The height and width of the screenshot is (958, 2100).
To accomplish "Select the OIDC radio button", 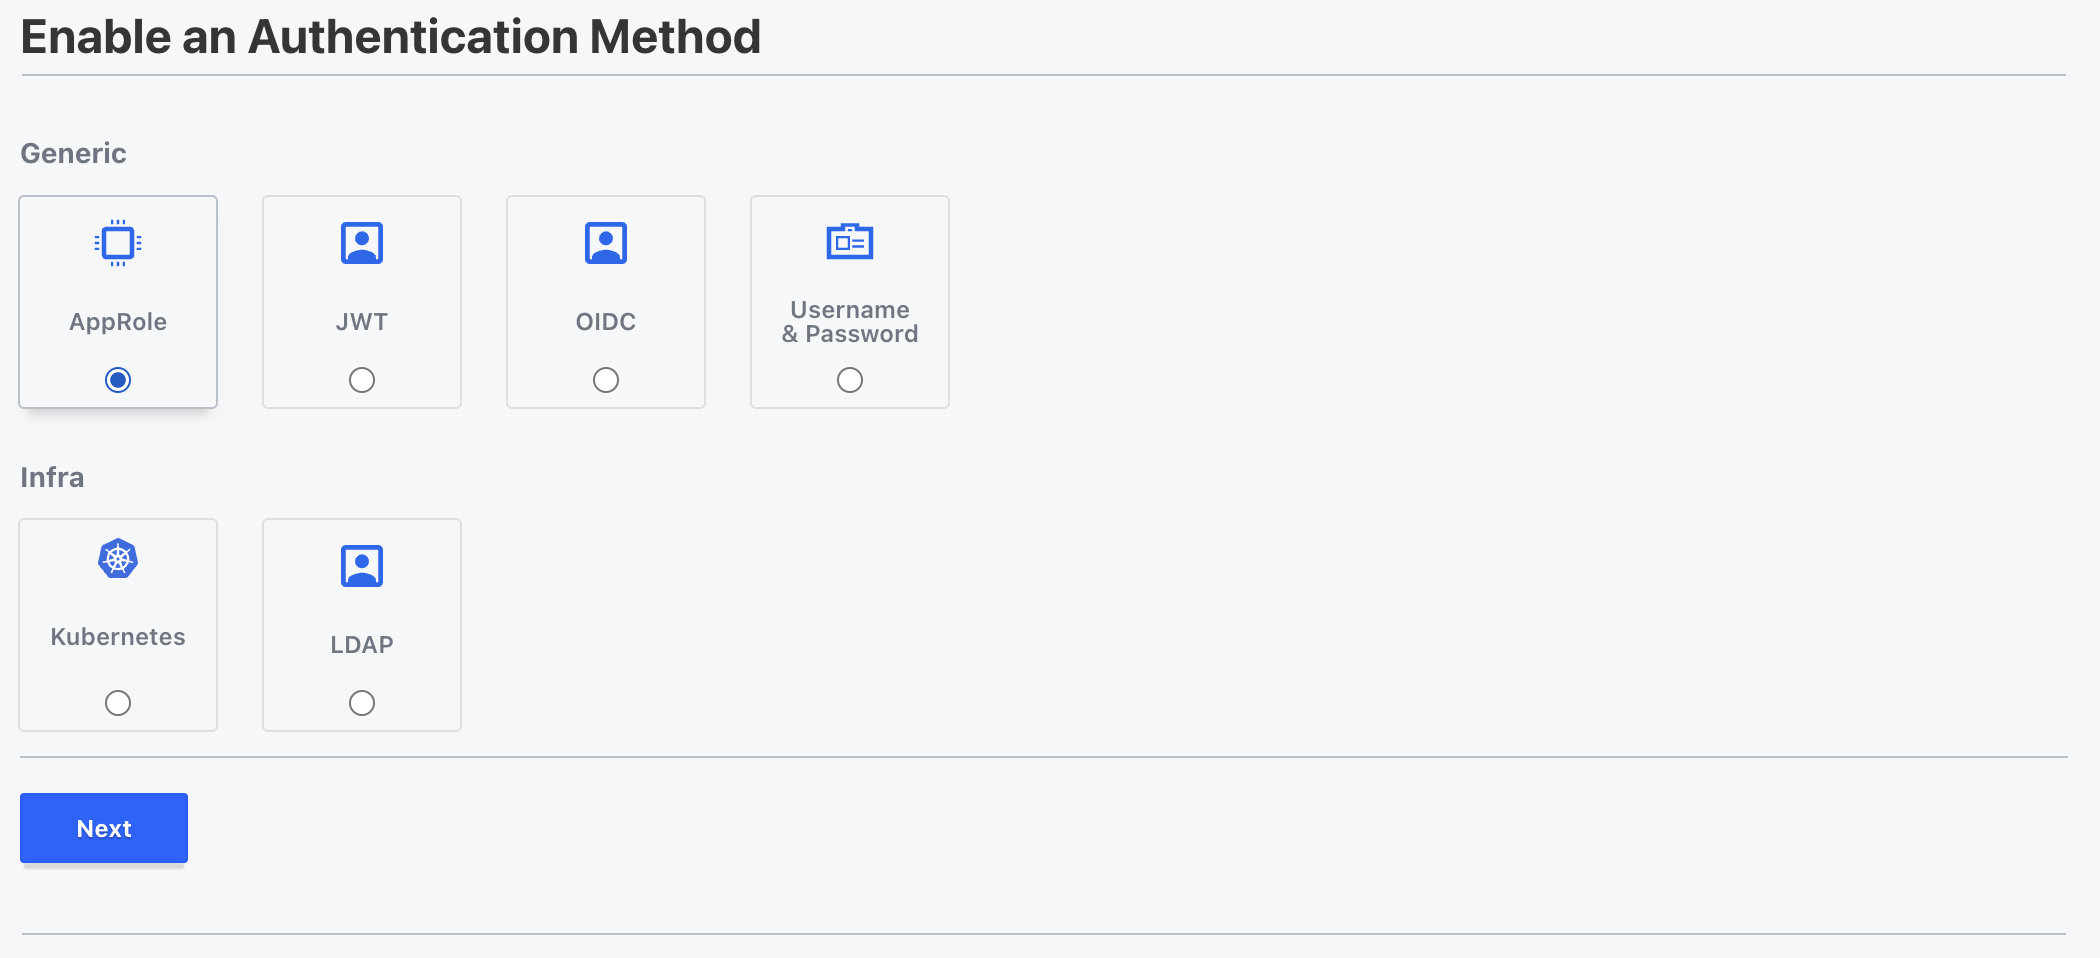I will (x=605, y=379).
